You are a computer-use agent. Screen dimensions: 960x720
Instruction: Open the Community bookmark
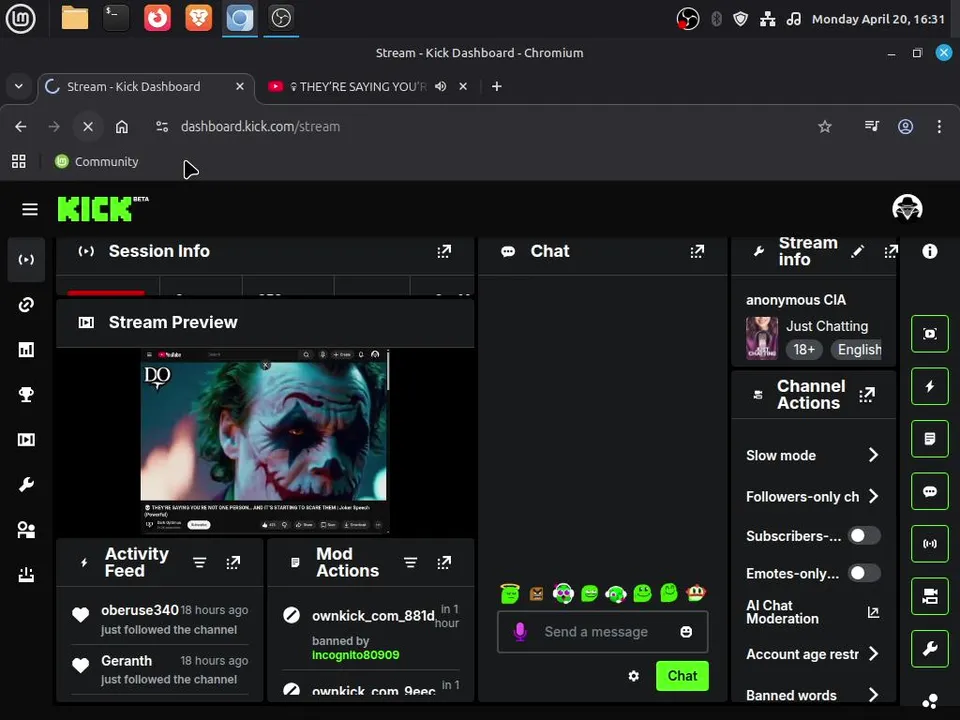click(97, 162)
